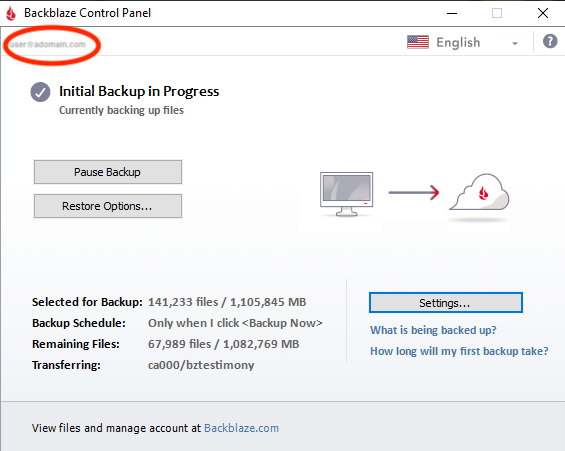Expand language list using dropdown arrow
Image resolution: width=565 pixels, height=451 pixels.
[515, 44]
